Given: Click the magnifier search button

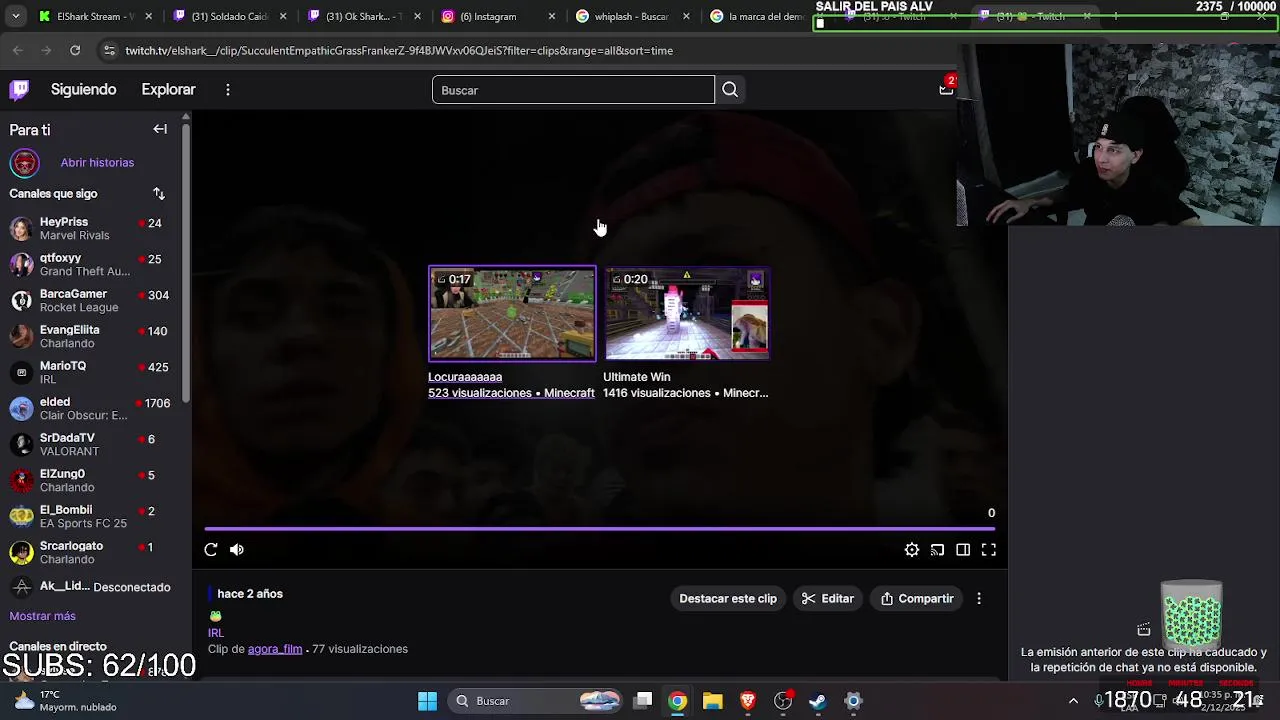Looking at the screenshot, I should [x=730, y=90].
